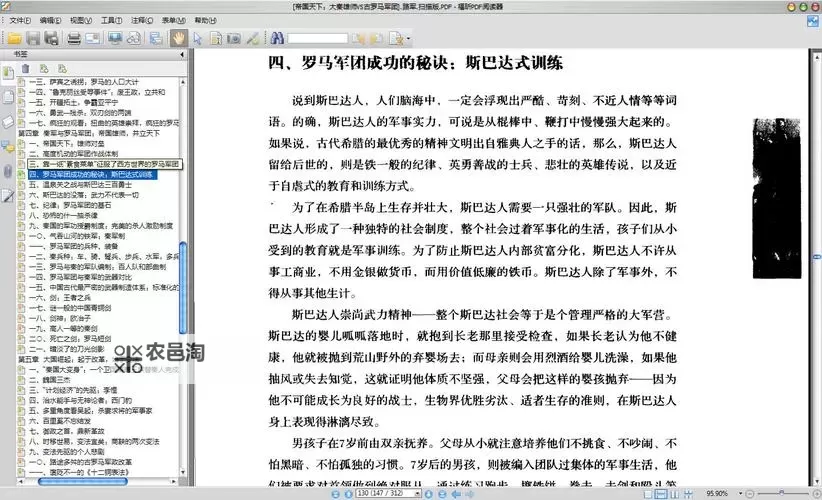Open the Attachments paperclip panel in sidebar
Screen dimensions: 822x500
pos(8,171)
